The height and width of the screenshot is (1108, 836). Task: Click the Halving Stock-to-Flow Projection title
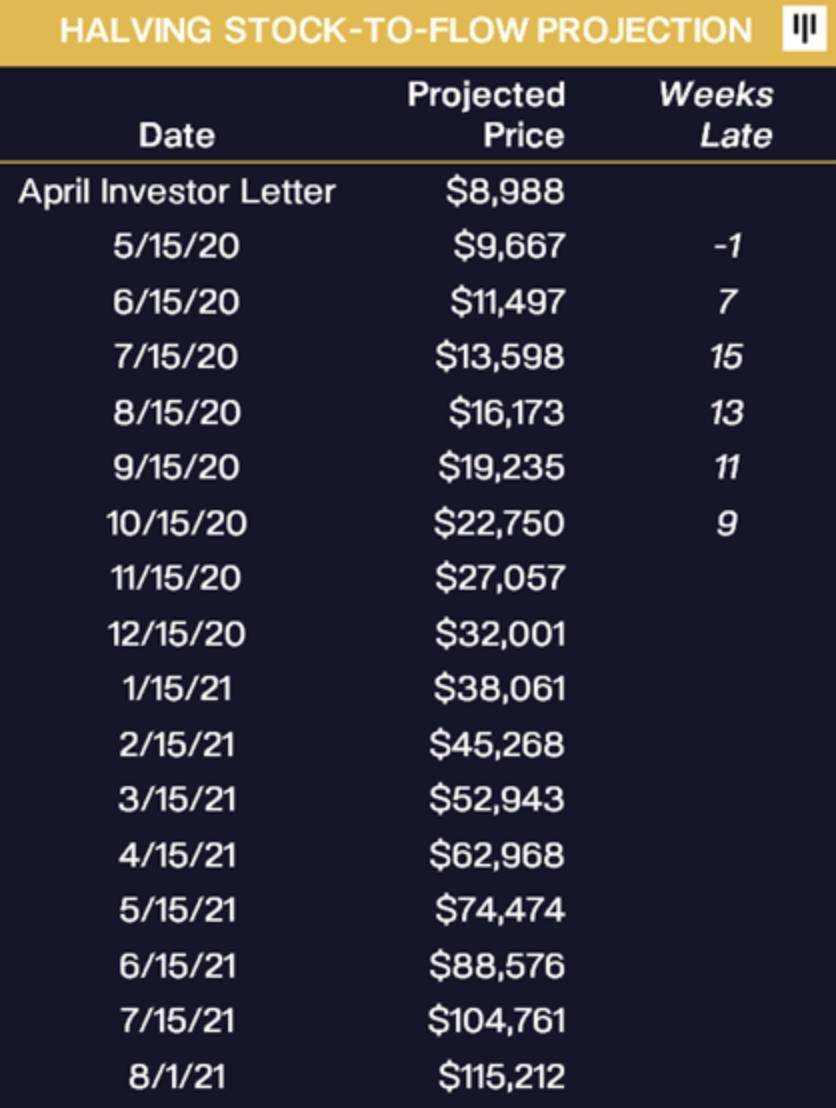tap(405, 30)
